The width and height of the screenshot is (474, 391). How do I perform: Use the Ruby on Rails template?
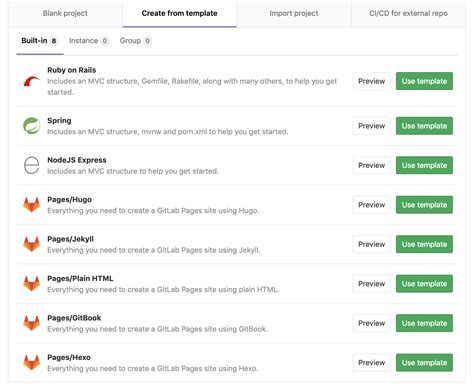pos(424,81)
